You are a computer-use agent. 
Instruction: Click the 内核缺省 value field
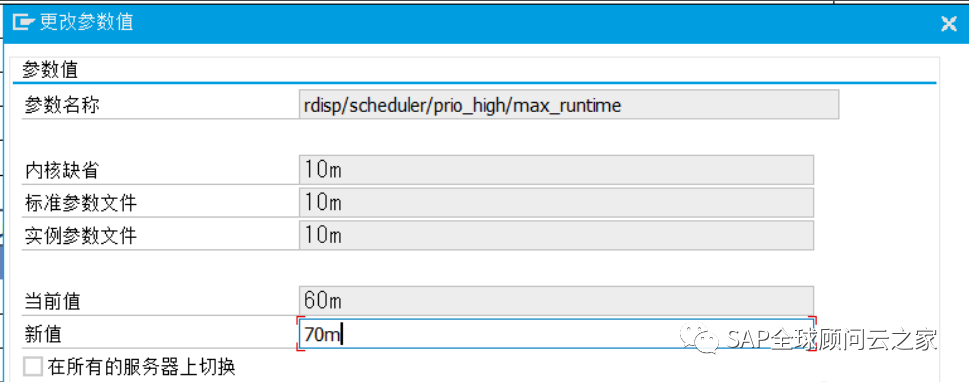click(556, 170)
